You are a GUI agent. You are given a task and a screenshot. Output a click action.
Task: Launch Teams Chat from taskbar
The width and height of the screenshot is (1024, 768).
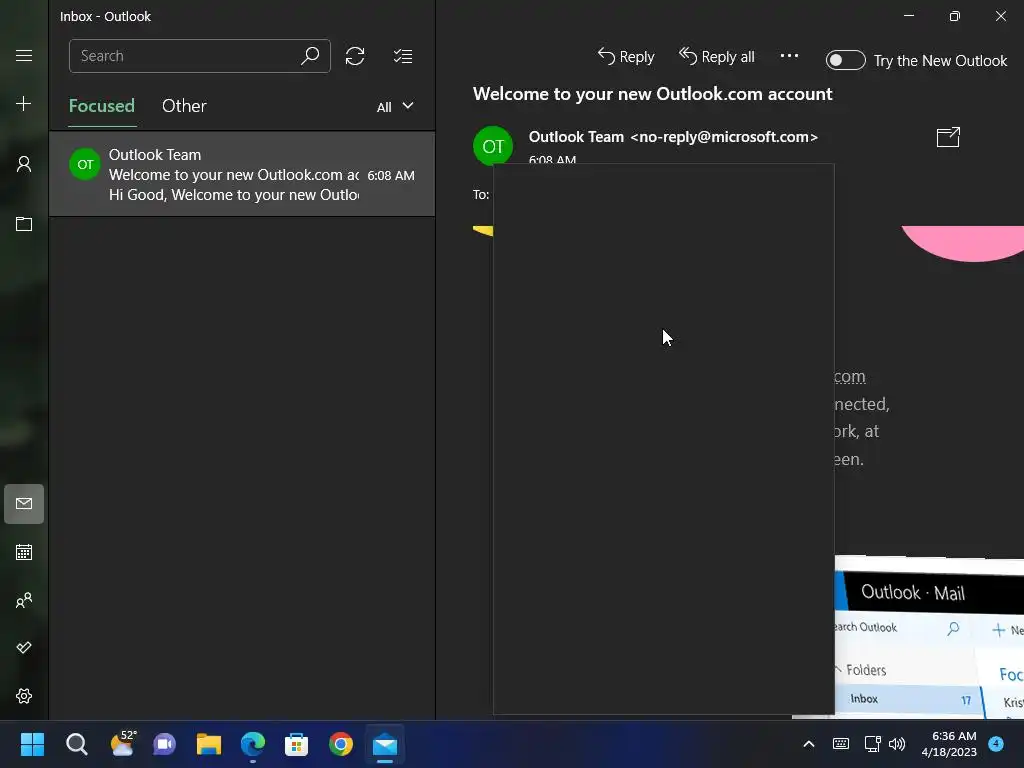(165, 744)
